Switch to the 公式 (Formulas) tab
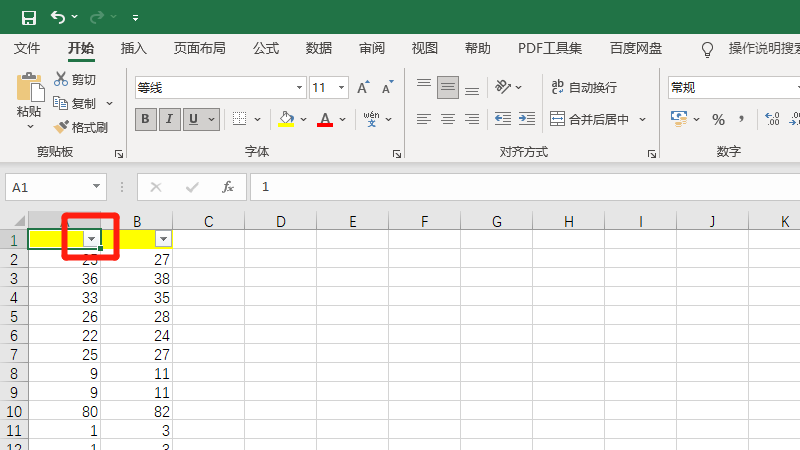800x450 pixels. pos(266,48)
